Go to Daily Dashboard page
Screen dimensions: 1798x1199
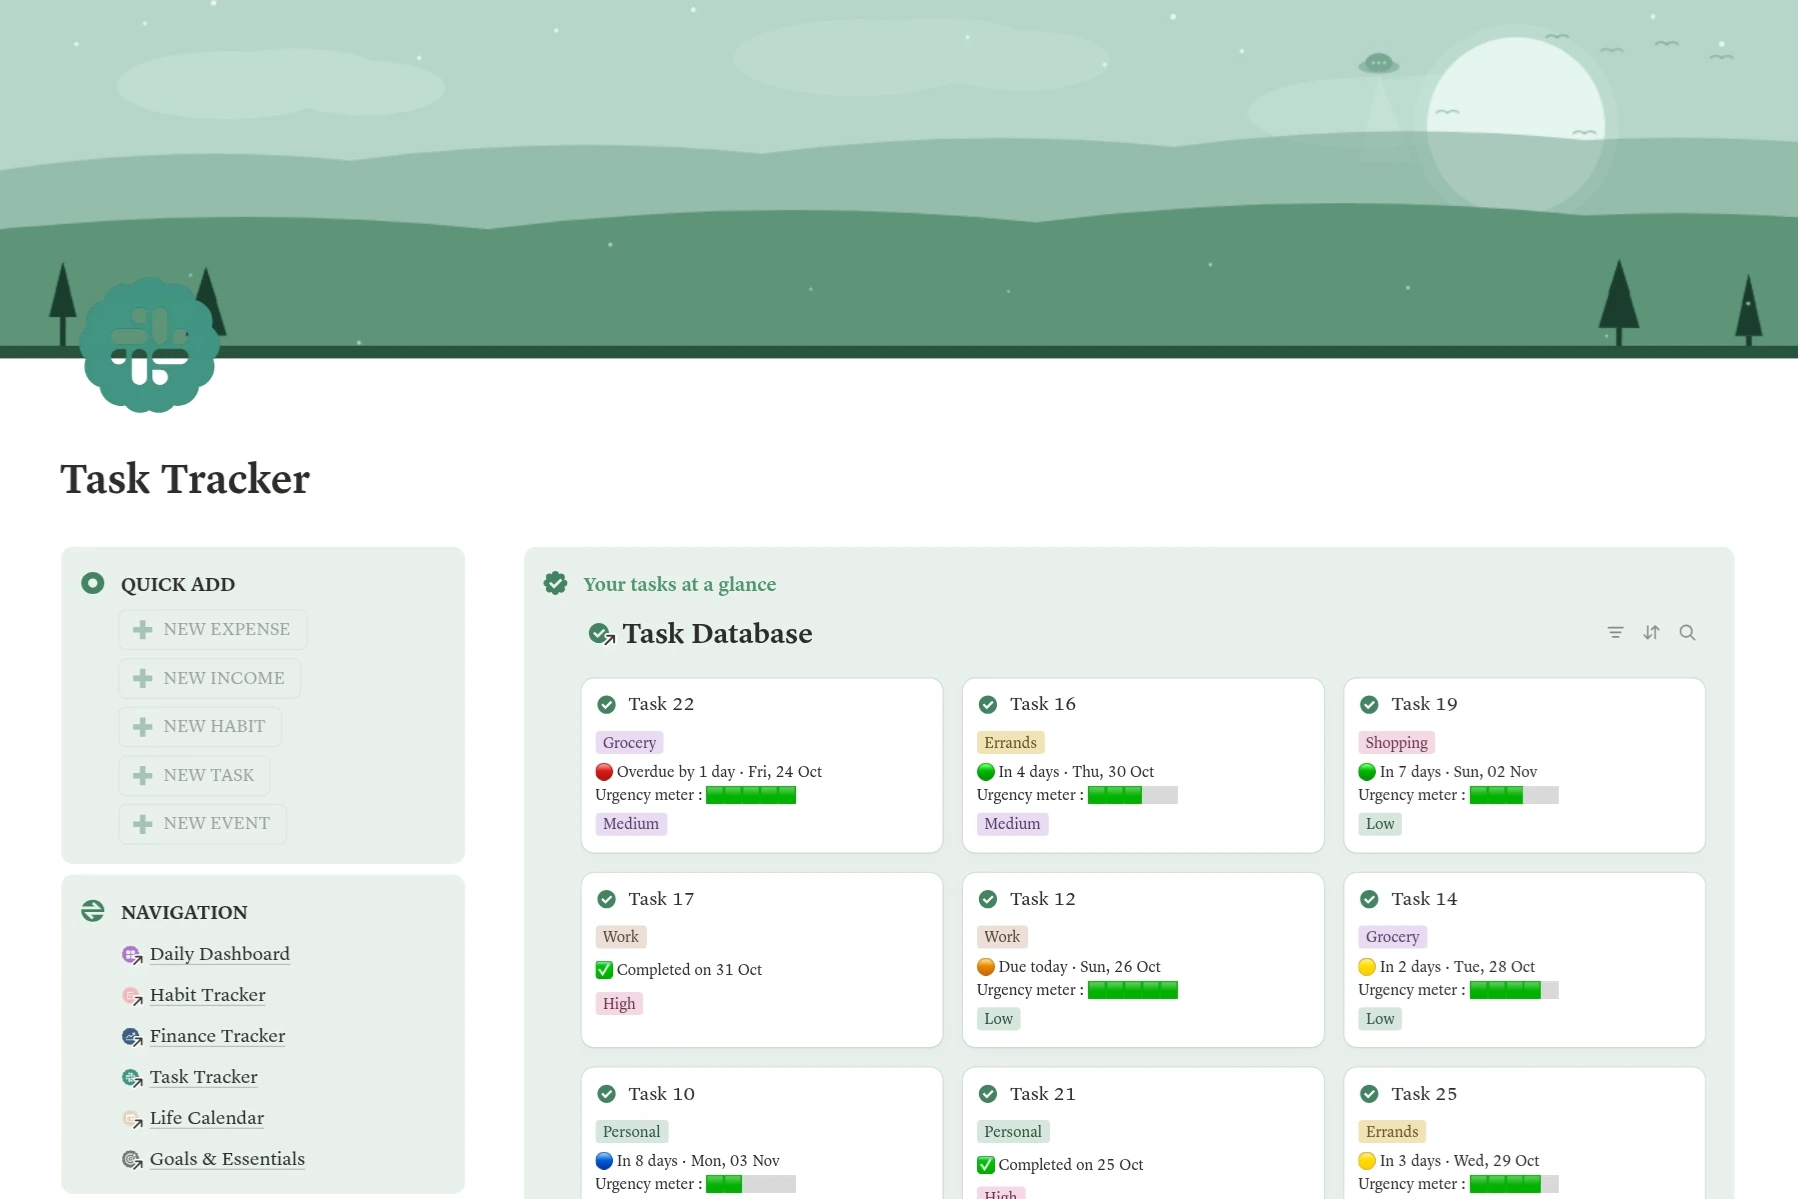tap(219, 954)
